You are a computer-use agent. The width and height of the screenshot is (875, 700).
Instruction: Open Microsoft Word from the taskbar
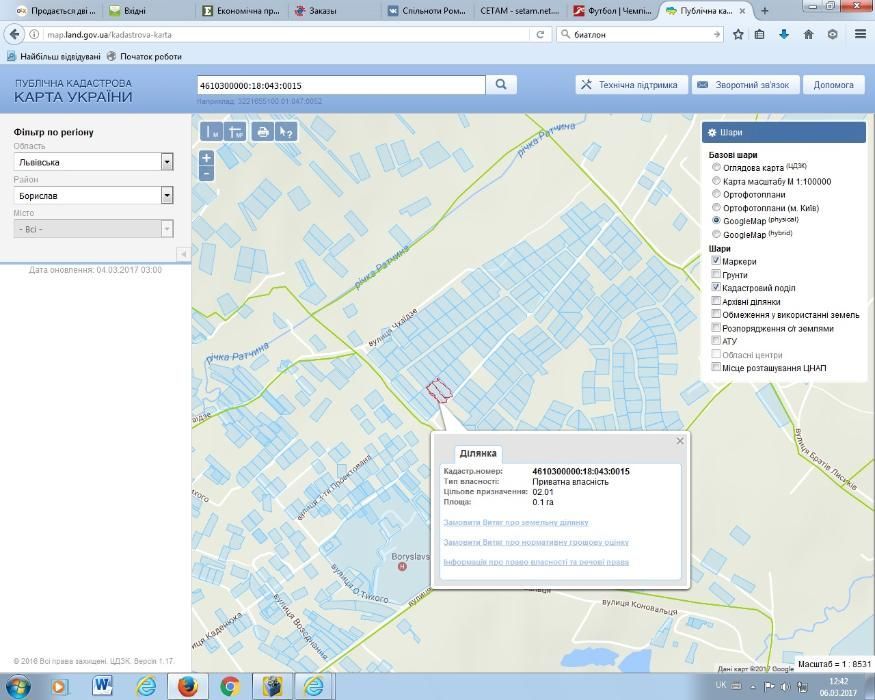coord(103,685)
